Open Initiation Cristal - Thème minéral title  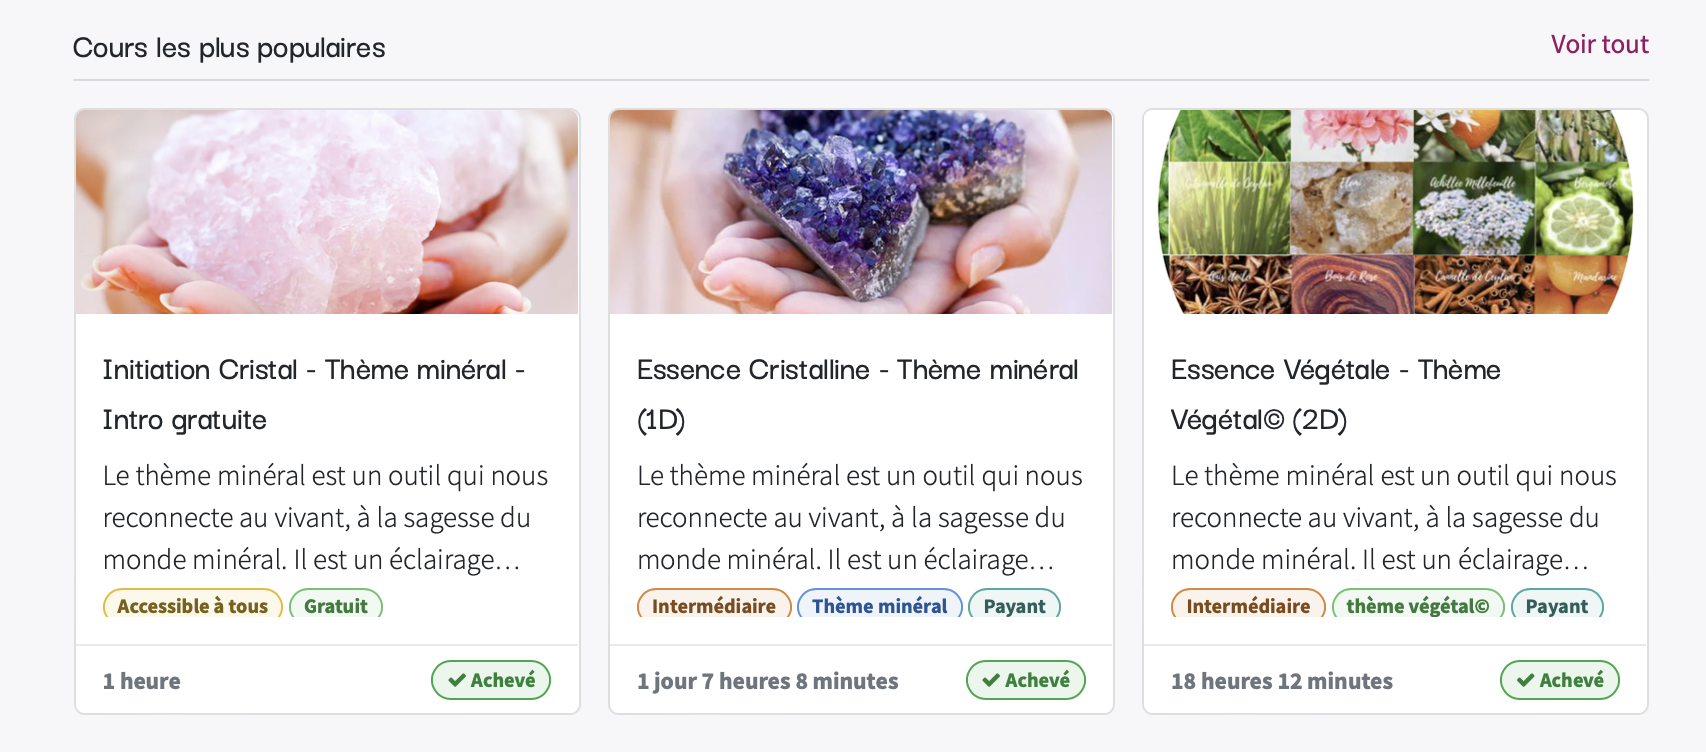[x=314, y=395]
